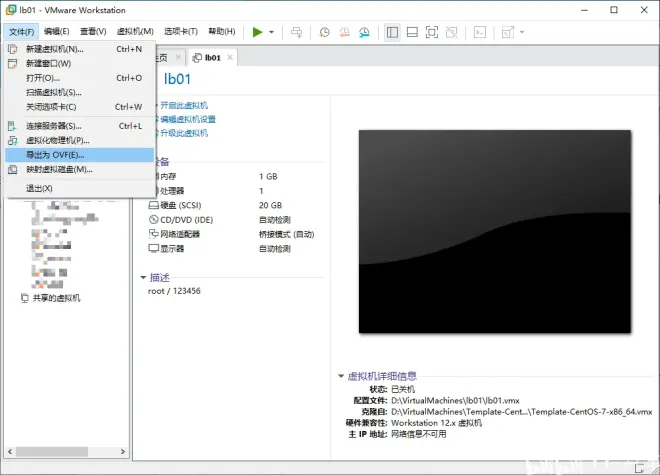Click the library horizontal scrollbar thumb
660x475 pixels.
click(x=52, y=452)
